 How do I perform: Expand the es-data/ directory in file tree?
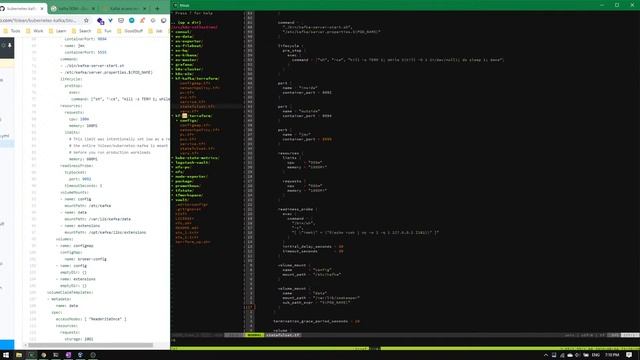pyautogui.click(x=183, y=36)
